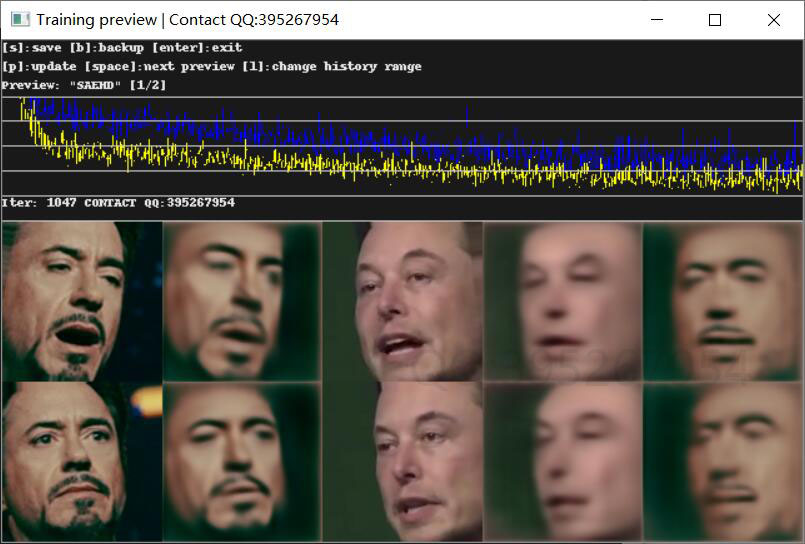Select the bottom-row sharp clean-shaven face thumbnail

[x=403, y=461]
